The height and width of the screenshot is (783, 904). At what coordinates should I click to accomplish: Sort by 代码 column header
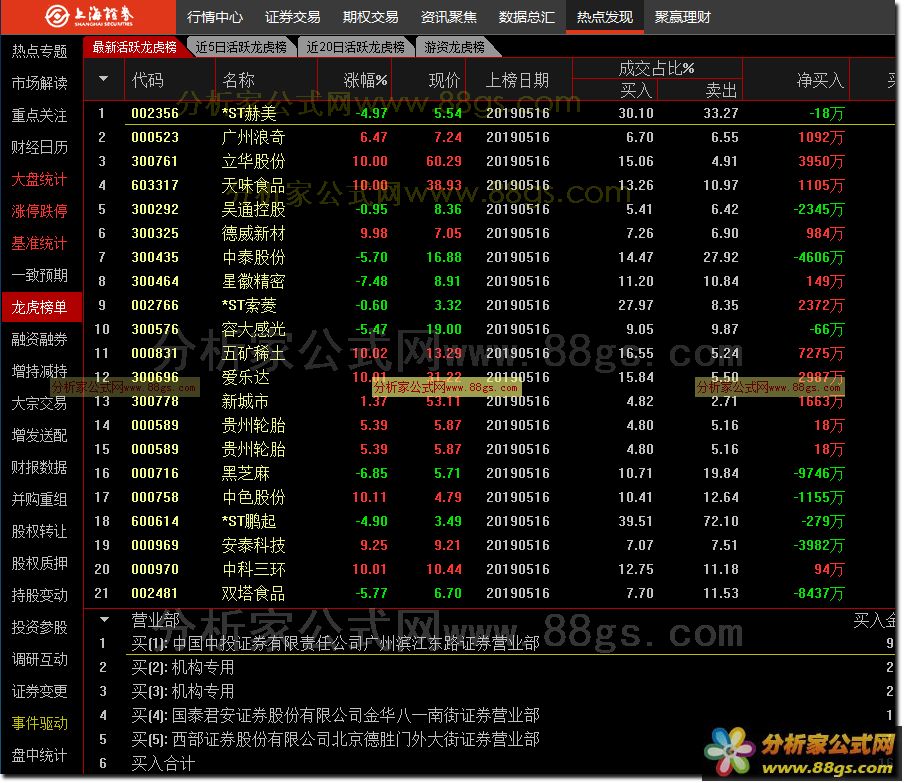pos(148,80)
